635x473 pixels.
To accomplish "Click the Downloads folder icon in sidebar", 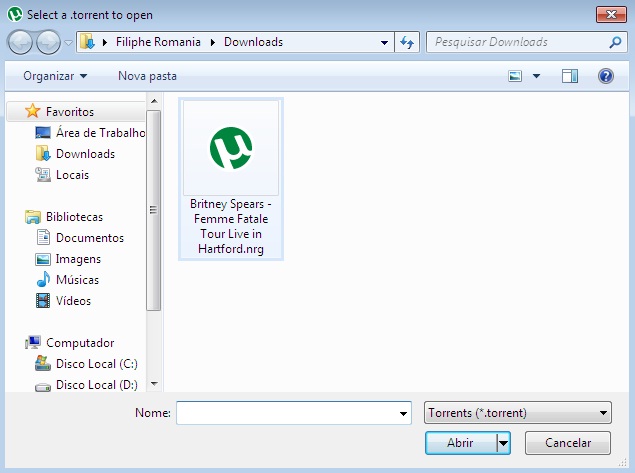I will click(43, 153).
